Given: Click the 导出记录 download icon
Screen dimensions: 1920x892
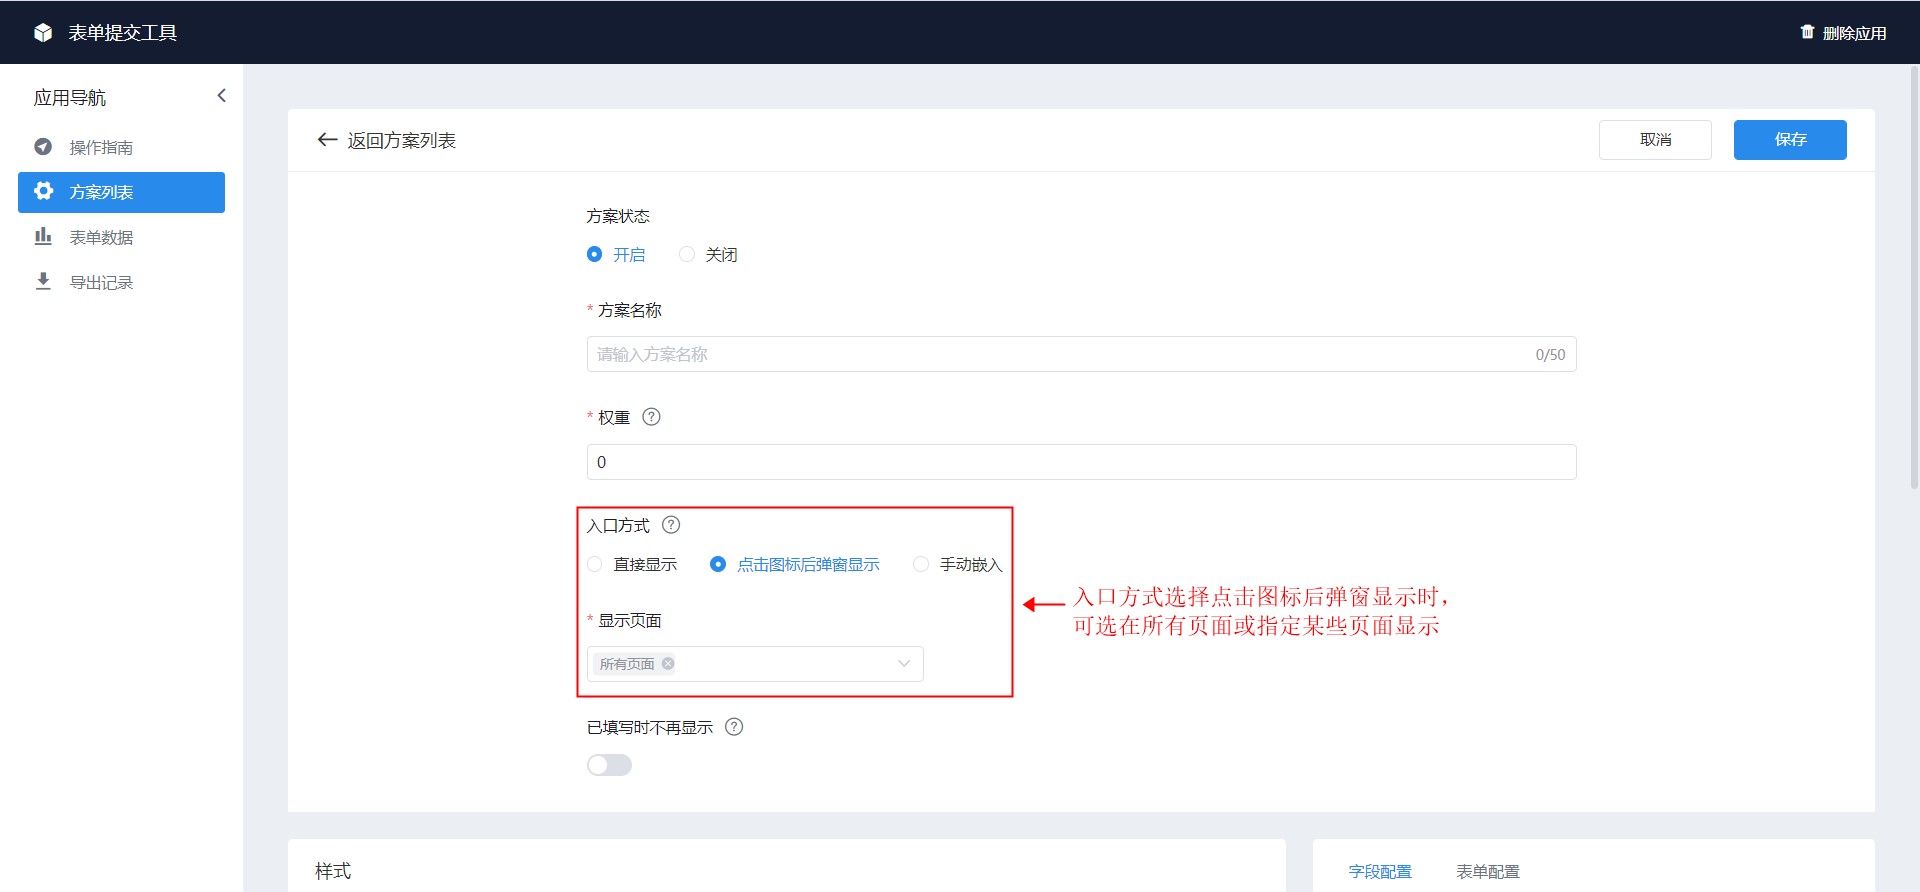Looking at the screenshot, I should point(43,281).
